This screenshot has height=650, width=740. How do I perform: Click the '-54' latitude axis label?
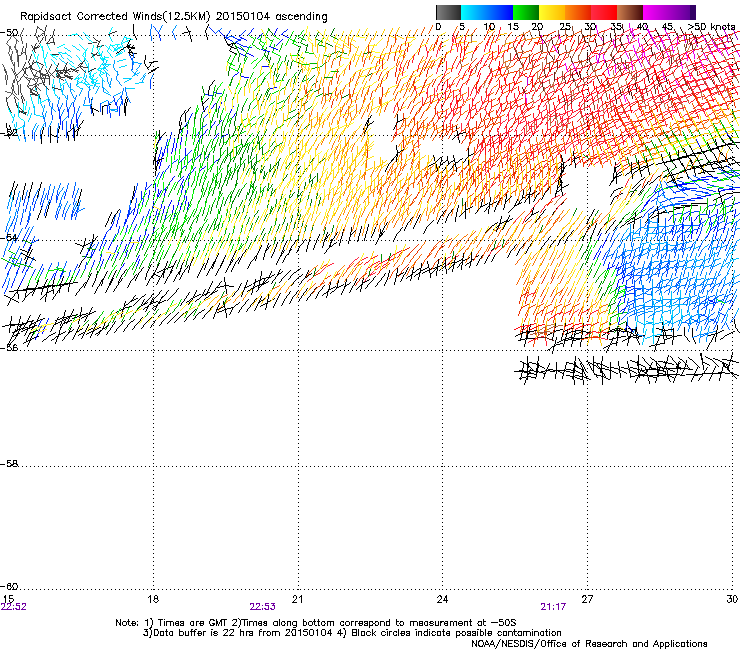[9, 237]
